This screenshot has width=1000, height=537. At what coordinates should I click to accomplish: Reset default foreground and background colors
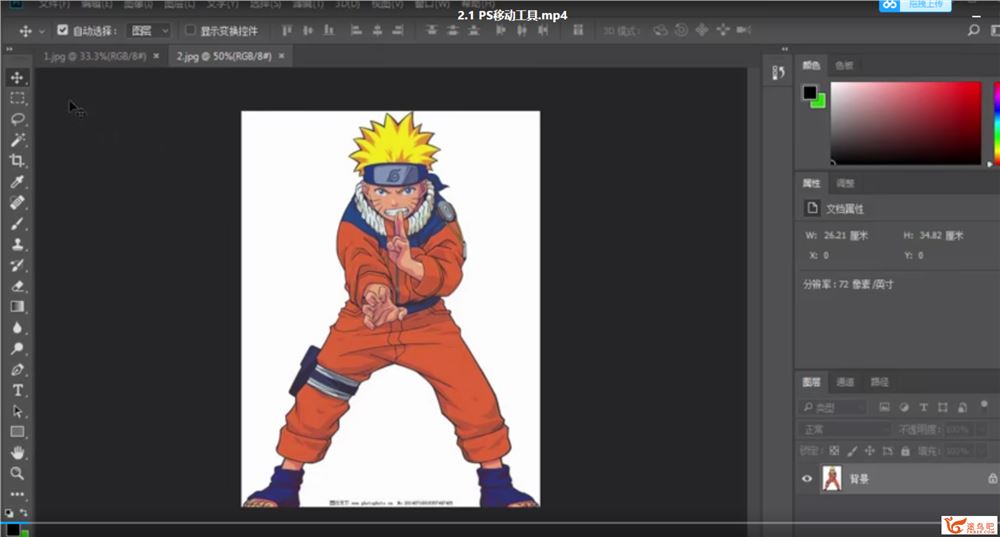(x=9, y=512)
